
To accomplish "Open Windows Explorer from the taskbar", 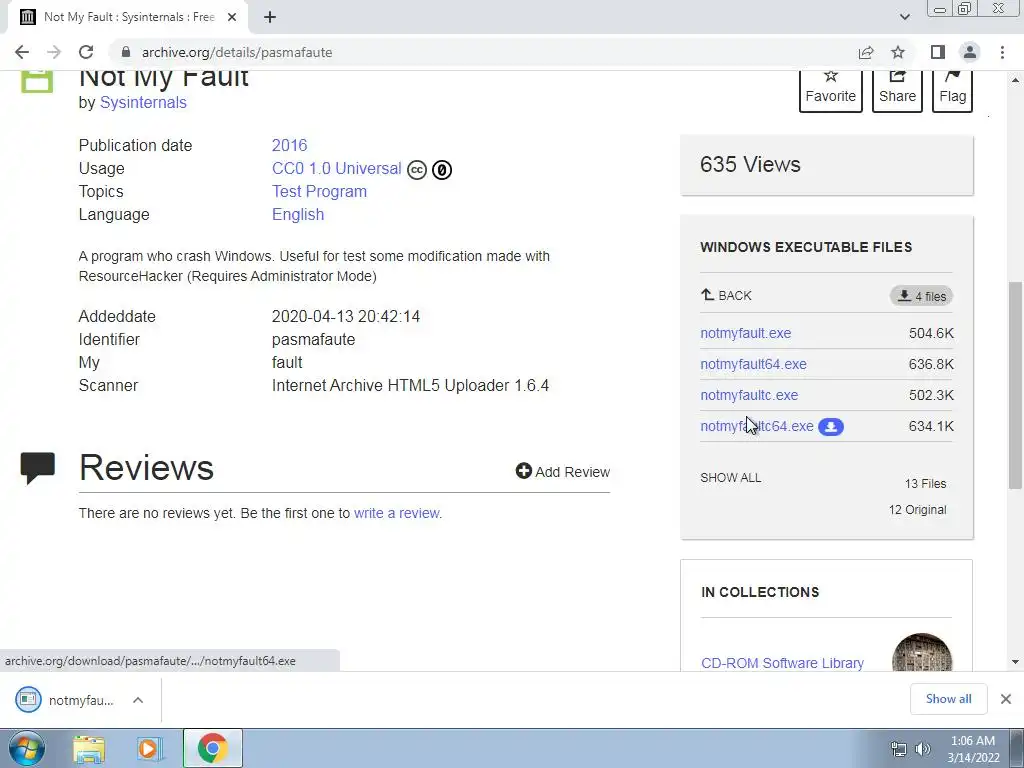I will point(89,748).
